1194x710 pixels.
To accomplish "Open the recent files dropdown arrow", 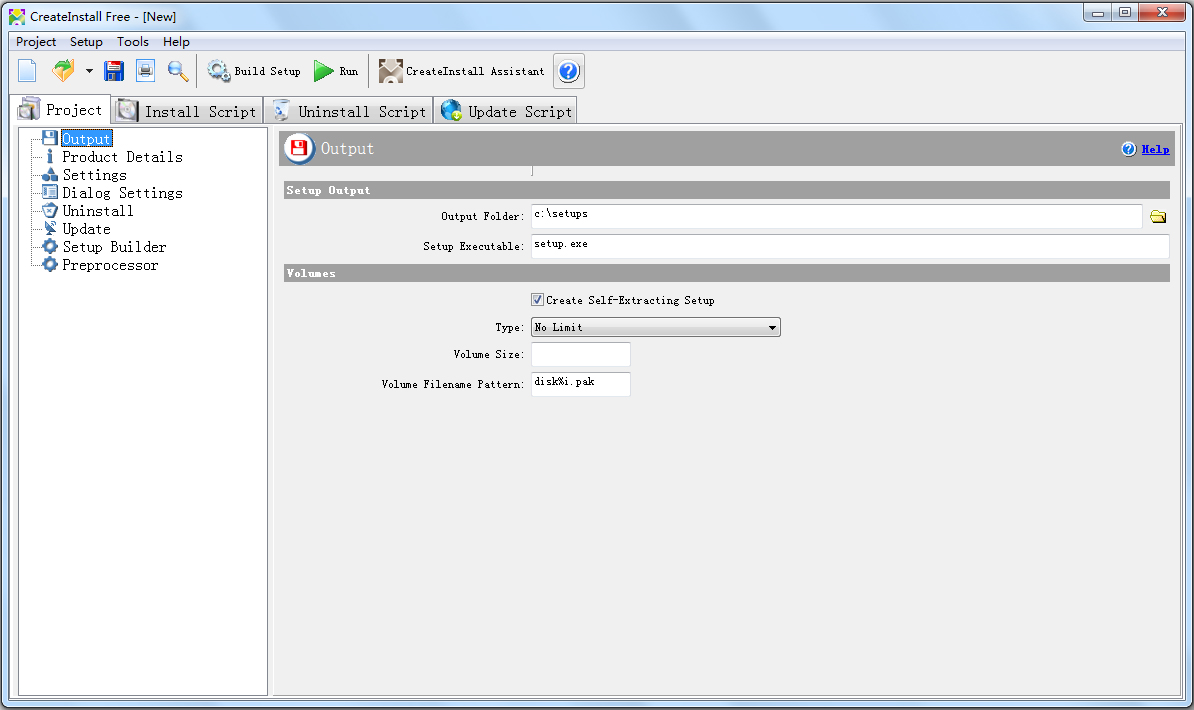I will click(89, 70).
